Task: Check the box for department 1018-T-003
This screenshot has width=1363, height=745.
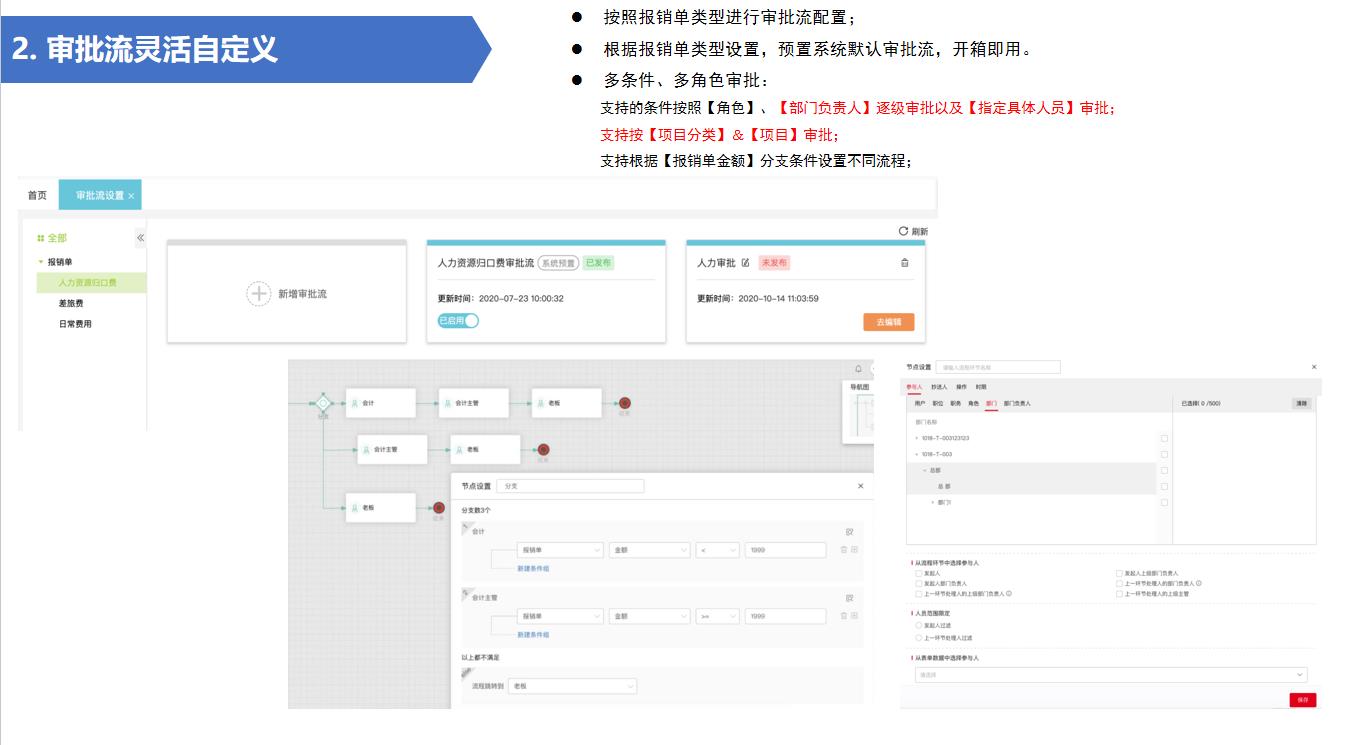Action: coord(1164,454)
